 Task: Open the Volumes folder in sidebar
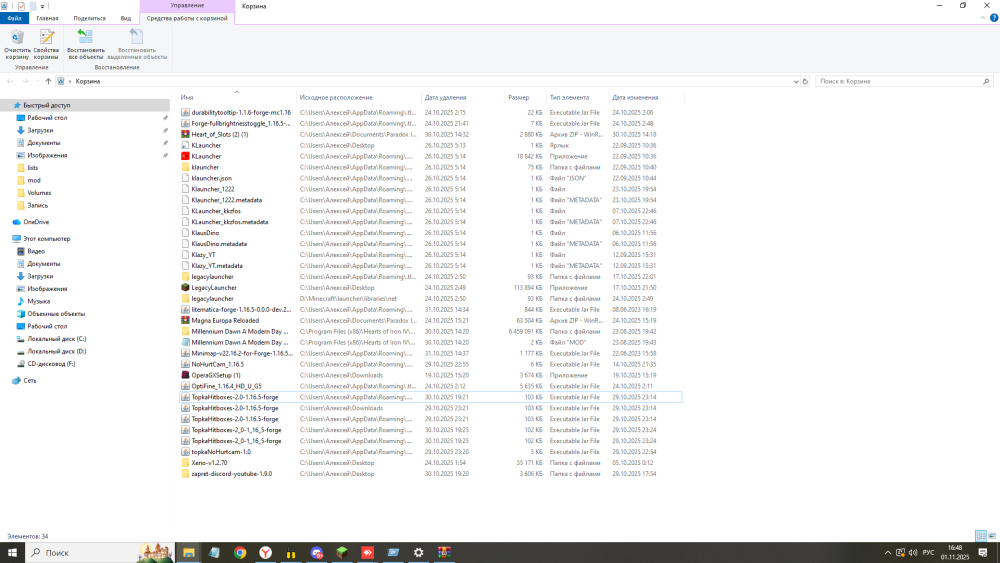tap(39, 193)
